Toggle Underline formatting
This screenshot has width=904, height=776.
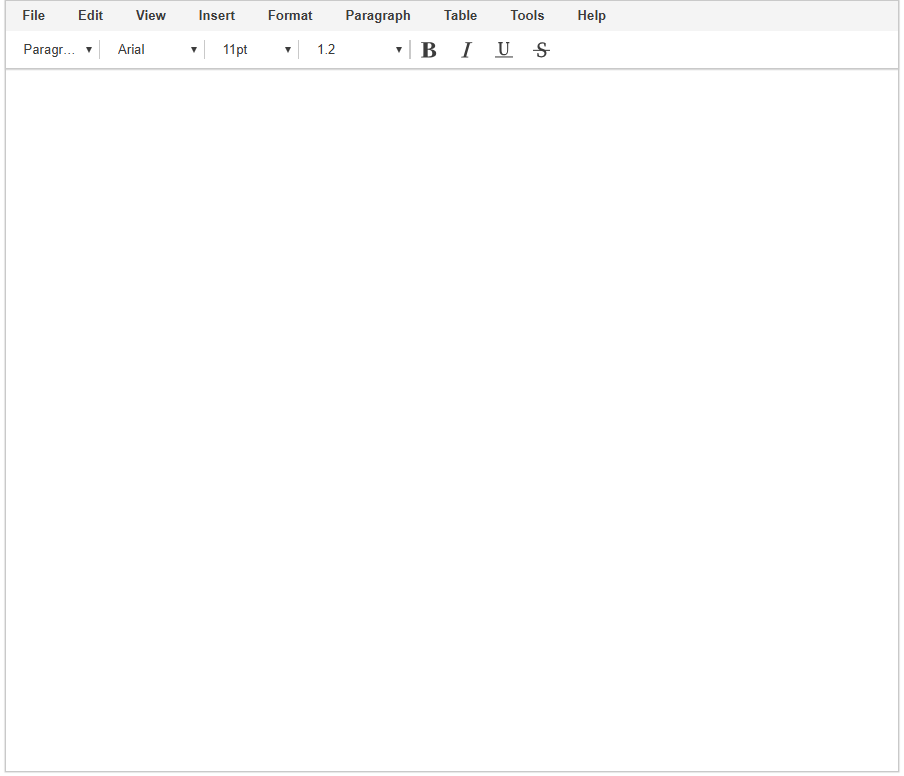(x=503, y=50)
